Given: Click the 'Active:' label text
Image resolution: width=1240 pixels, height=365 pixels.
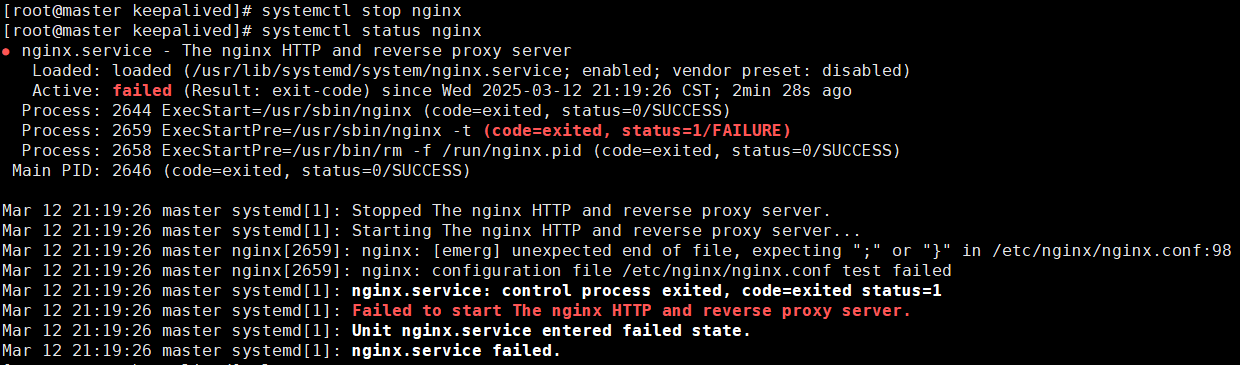Looking at the screenshot, I should 67,90.
